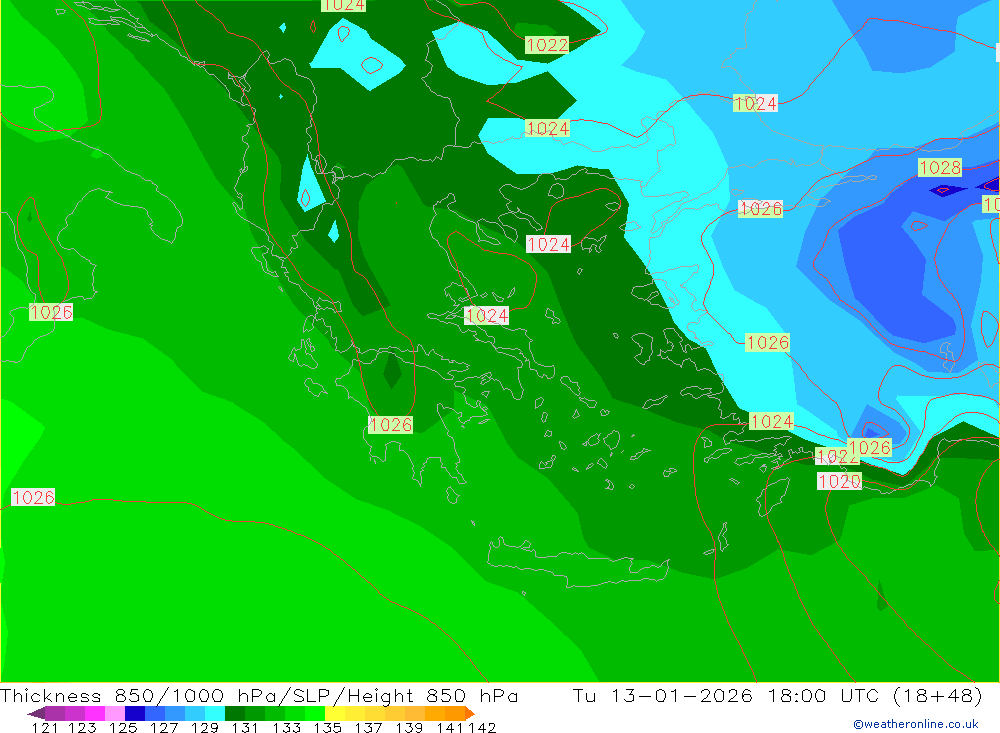Click the 1024 label on Turkey's southwest coast
Screen dimensions: 1000x733
point(771,421)
